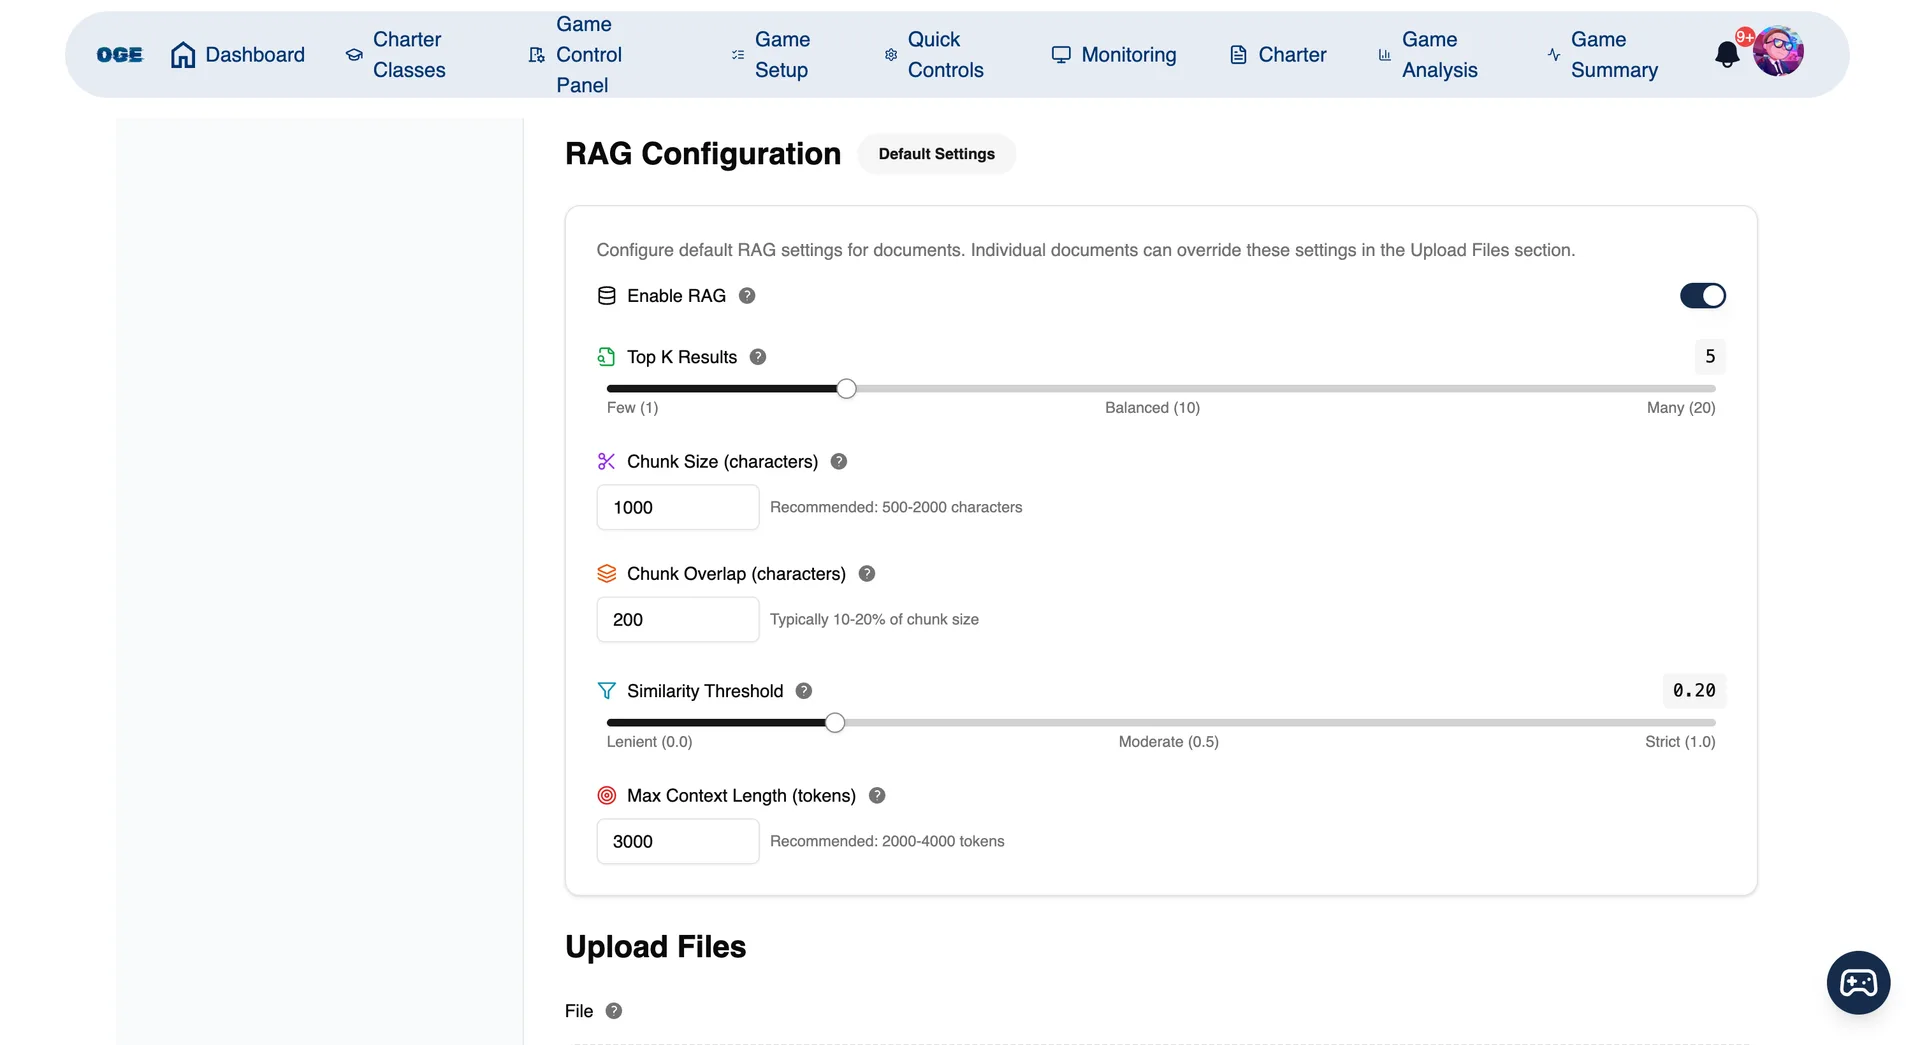Click the 'Moderate (0.5)' slider label

pyautogui.click(x=1168, y=742)
